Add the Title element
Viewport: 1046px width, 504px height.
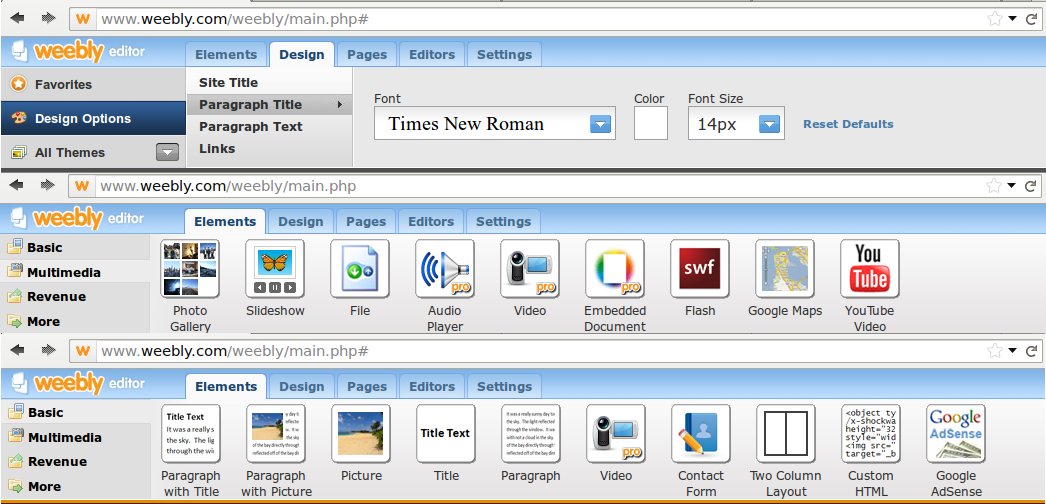coord(446,433)
